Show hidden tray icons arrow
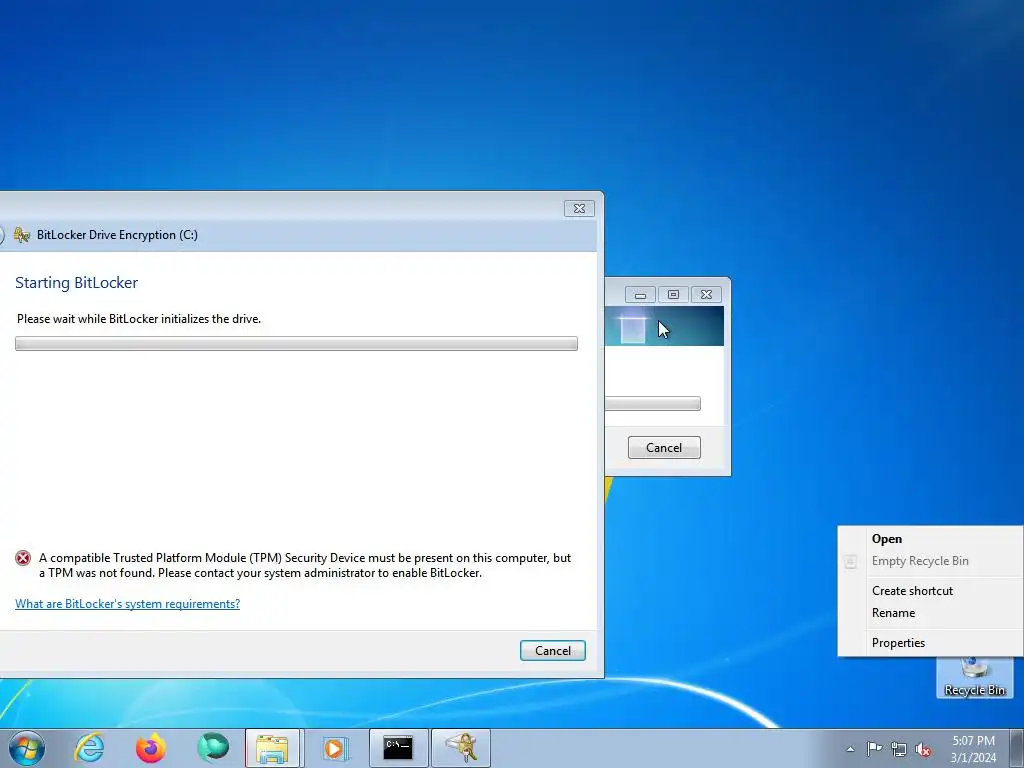Image resolution: width=1024 pixels, height=768 pixels. [x=850, y=749]
